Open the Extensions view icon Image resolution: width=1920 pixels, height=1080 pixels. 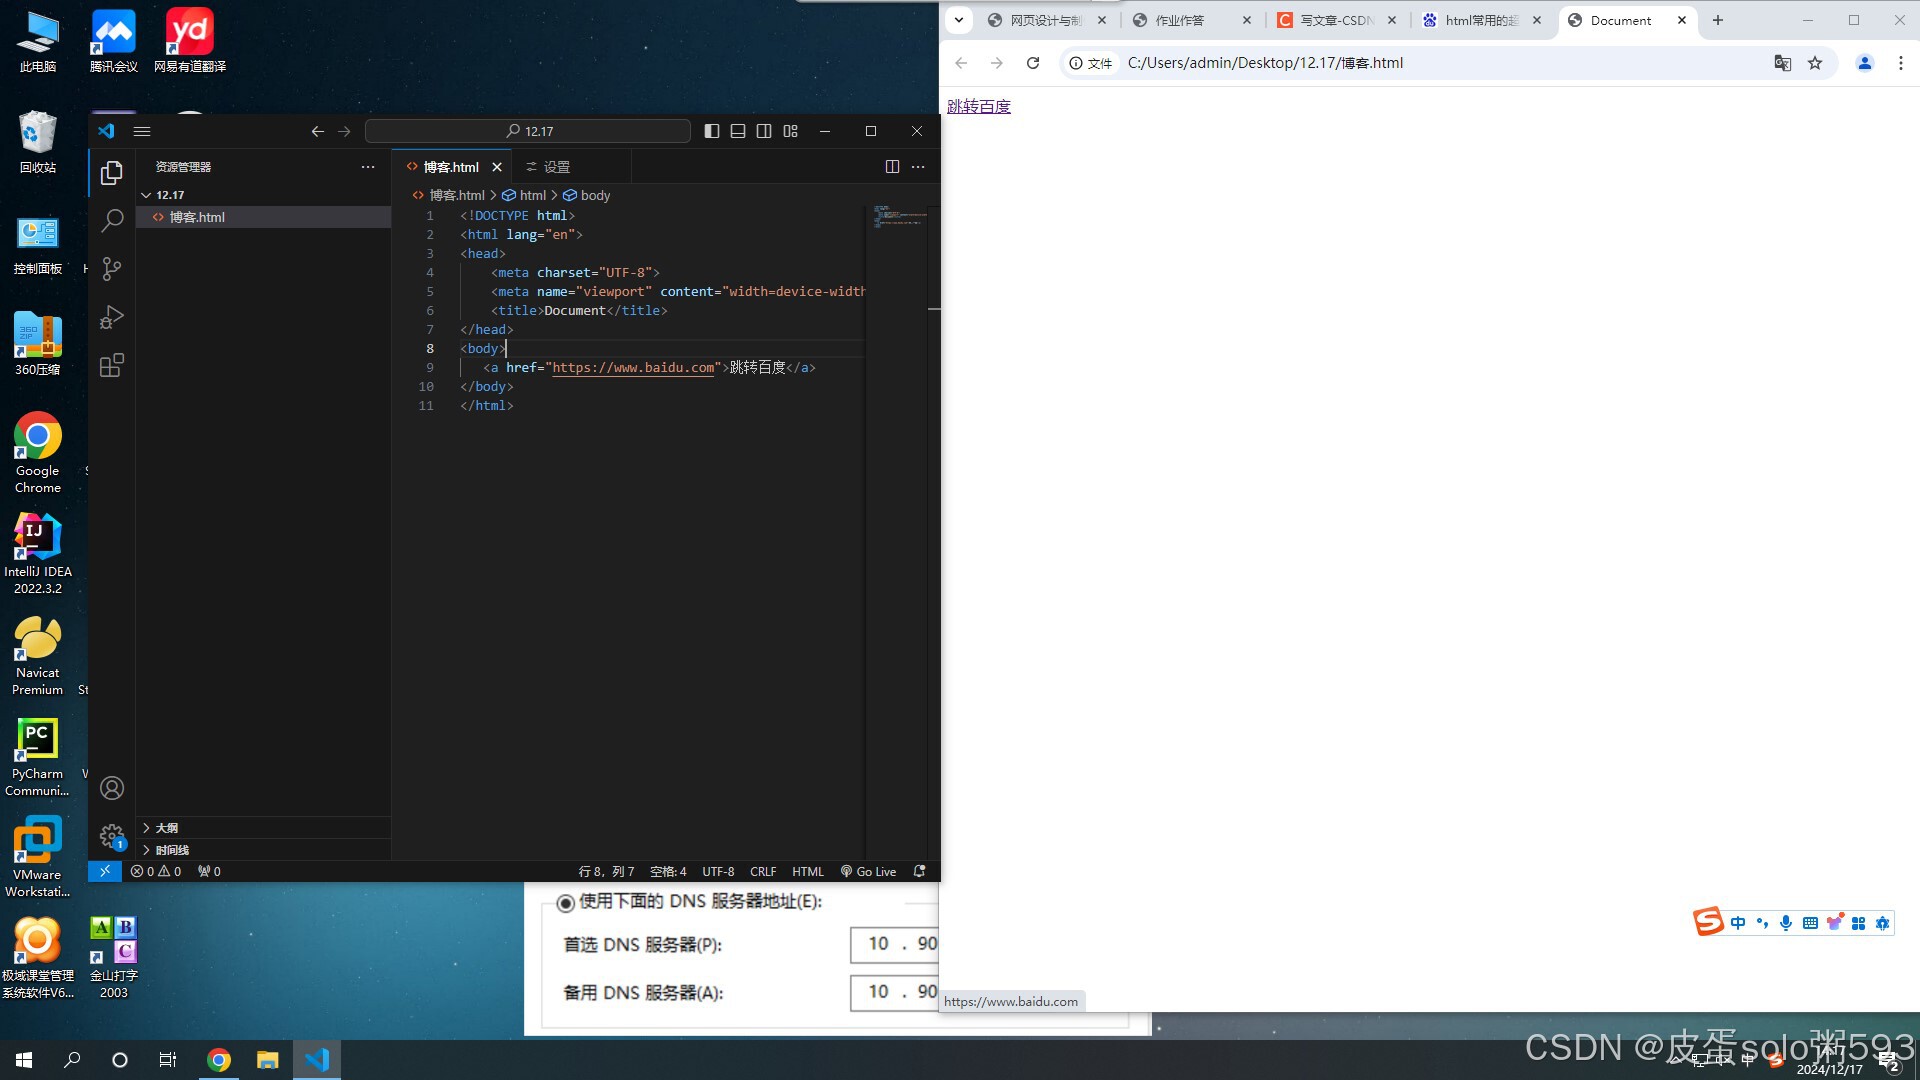click(112, 365)
